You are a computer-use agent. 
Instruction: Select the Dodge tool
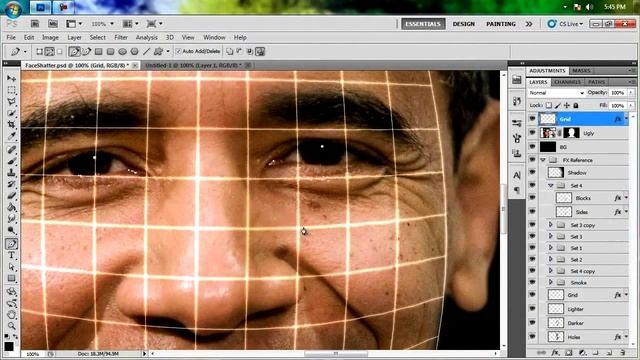click(11, 231)
